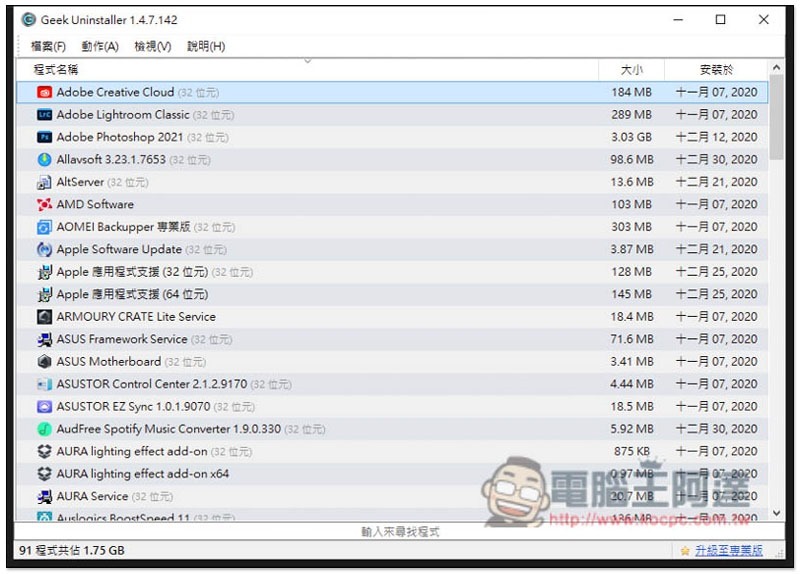800x574 pixels.
Task: Open the 說明(H) menu
Action: point(206,46)
